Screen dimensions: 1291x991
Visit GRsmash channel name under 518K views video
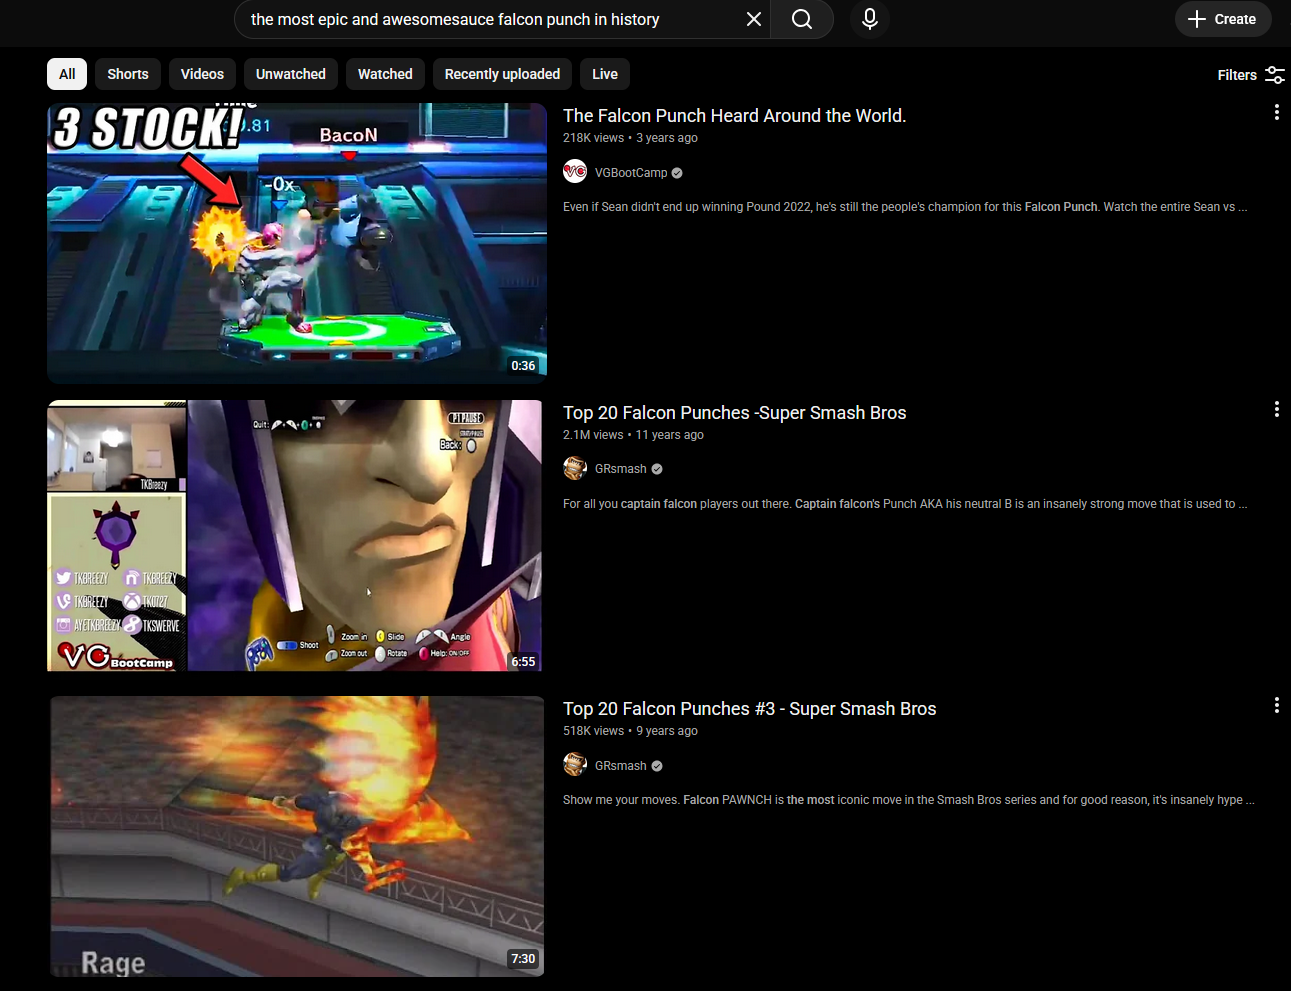pos(621,766)
